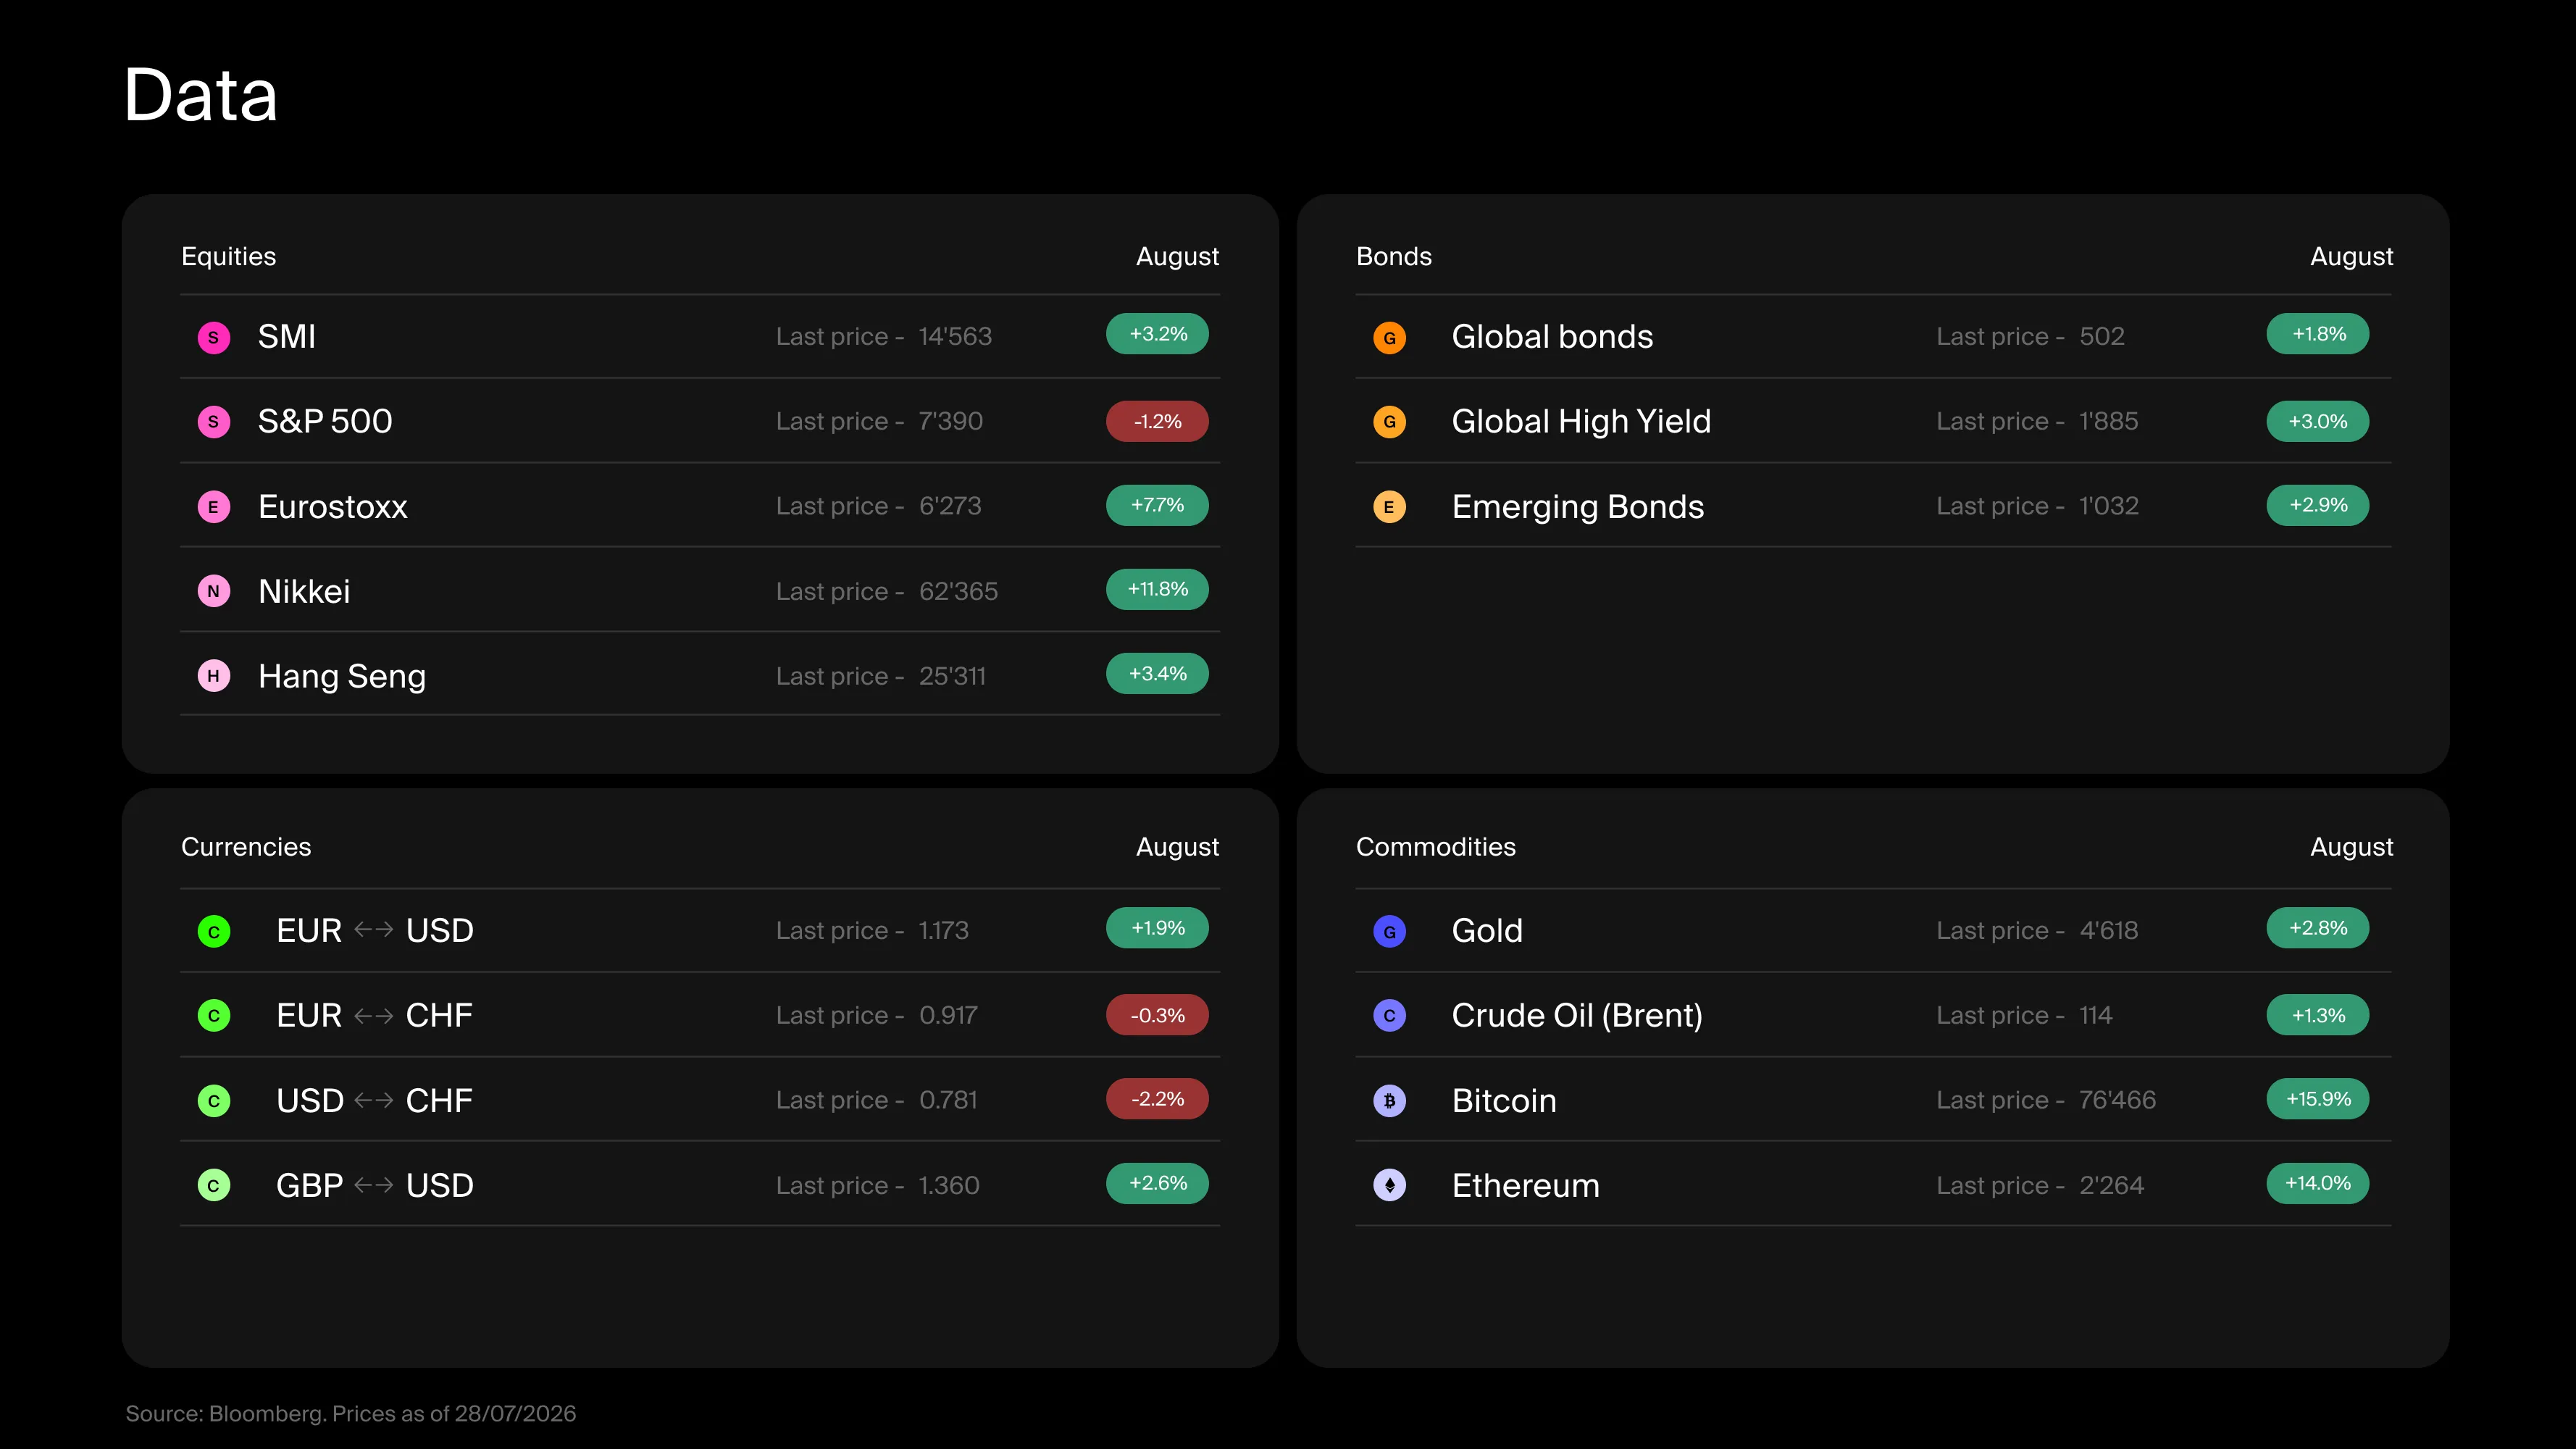Click the Bitcoin symbol icon

(x=1389, y=1100)
